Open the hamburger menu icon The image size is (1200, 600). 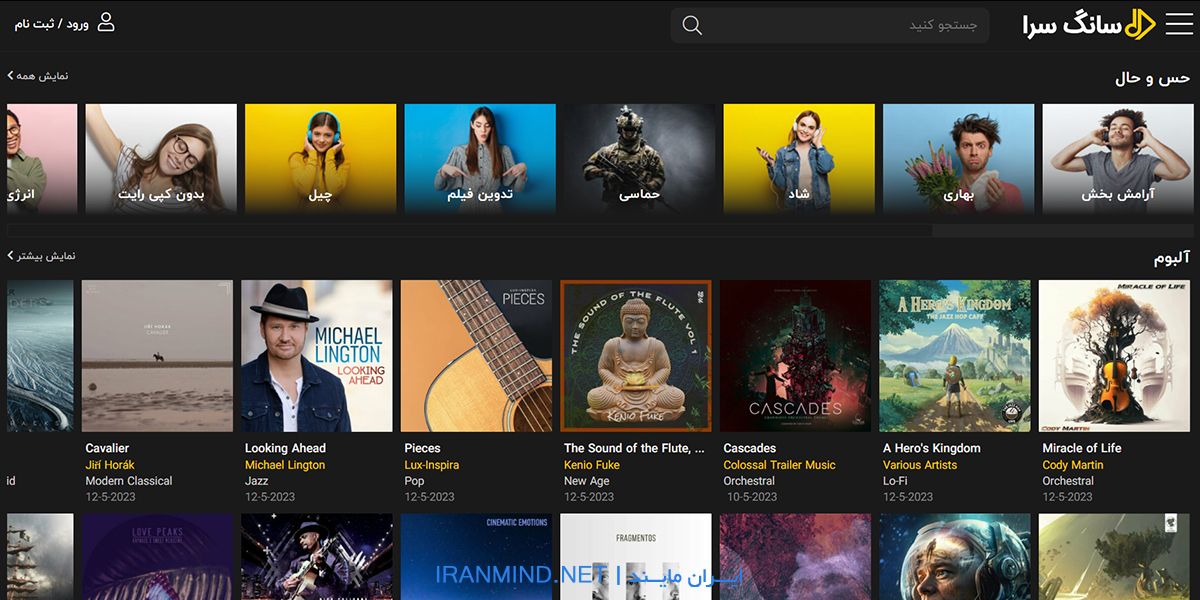tap(1179, 24)
